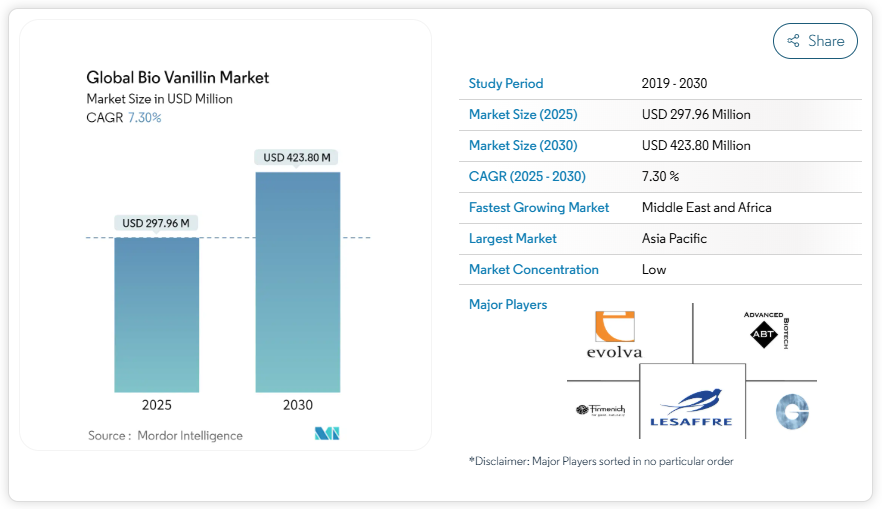882x509 pixels.
Task: Click the USD 423.80 Million table value
Action: point(696,145)
